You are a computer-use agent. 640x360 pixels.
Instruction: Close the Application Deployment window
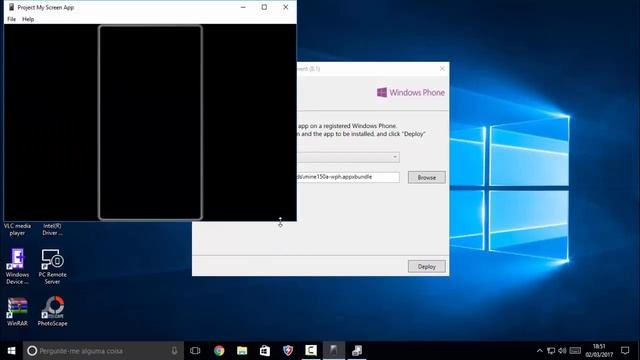click(442, 69)
